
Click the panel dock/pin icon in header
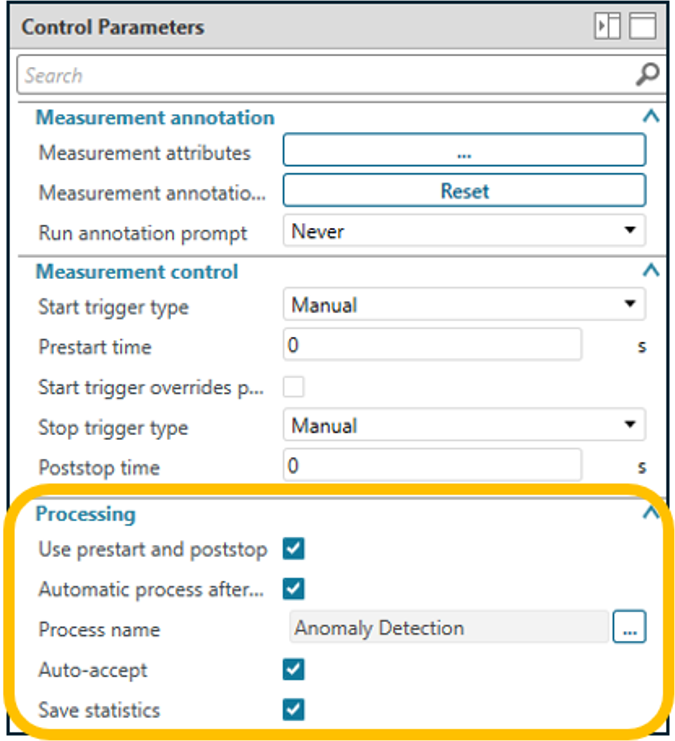click(607, 27)
